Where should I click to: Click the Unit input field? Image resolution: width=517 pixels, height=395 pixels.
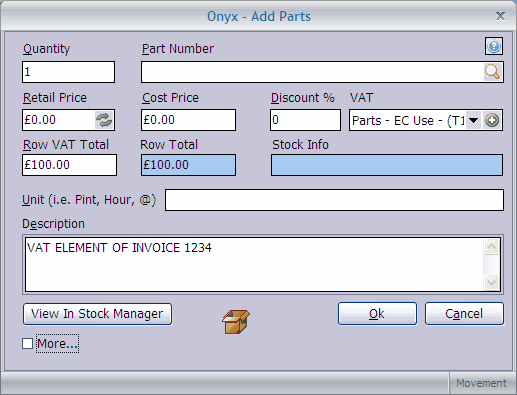coord(334,200)
